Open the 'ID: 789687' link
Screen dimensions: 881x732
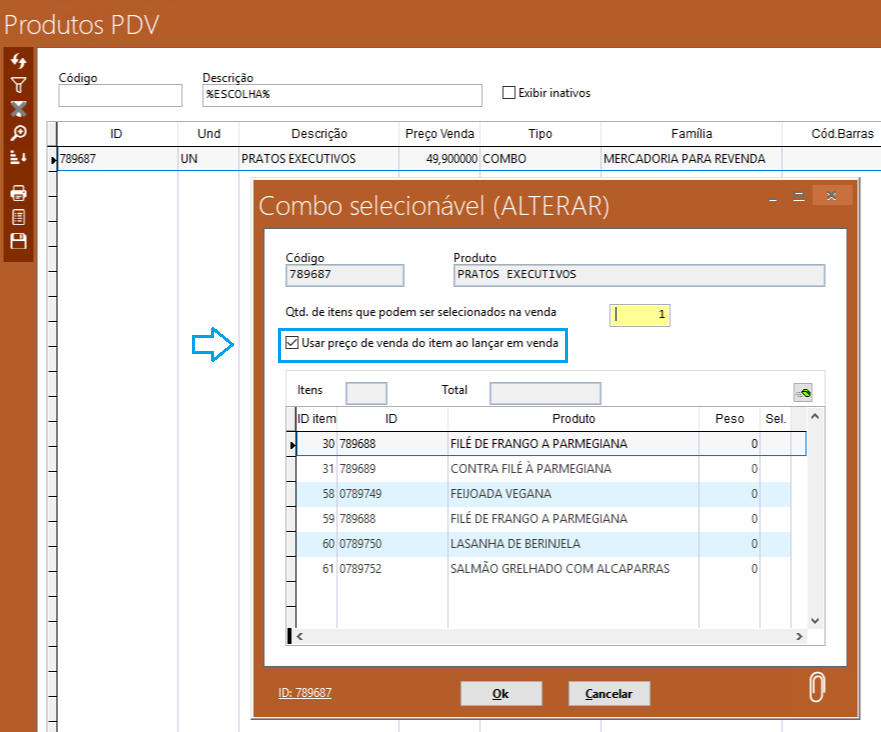coord(305,692)
